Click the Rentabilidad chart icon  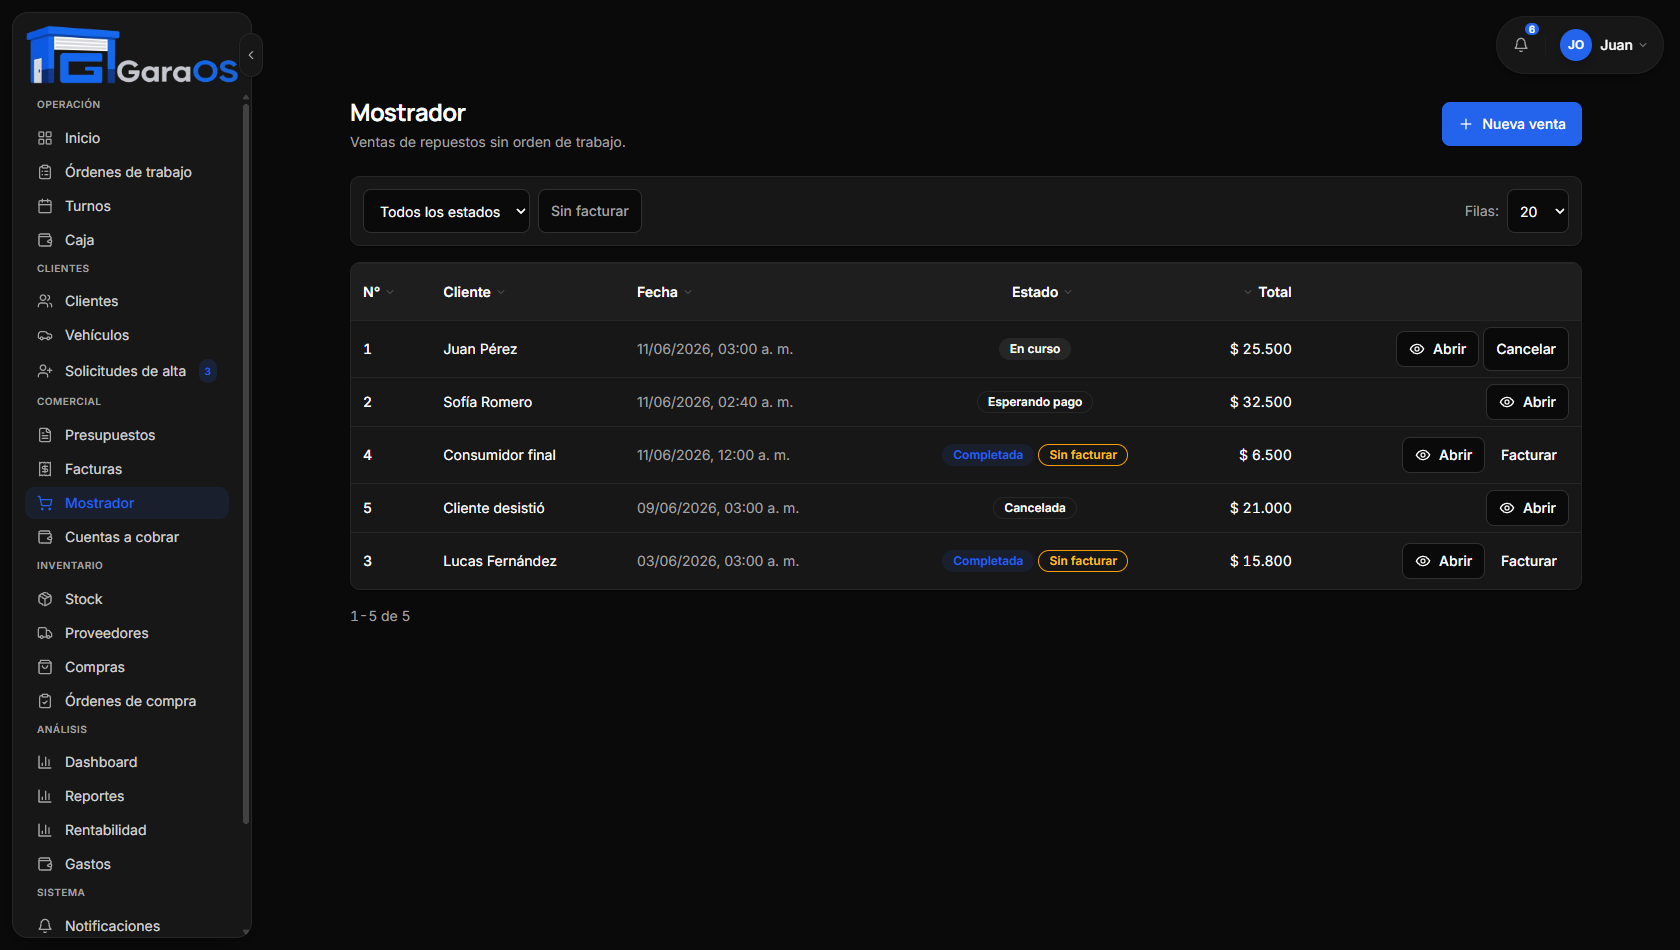(45, 830)
